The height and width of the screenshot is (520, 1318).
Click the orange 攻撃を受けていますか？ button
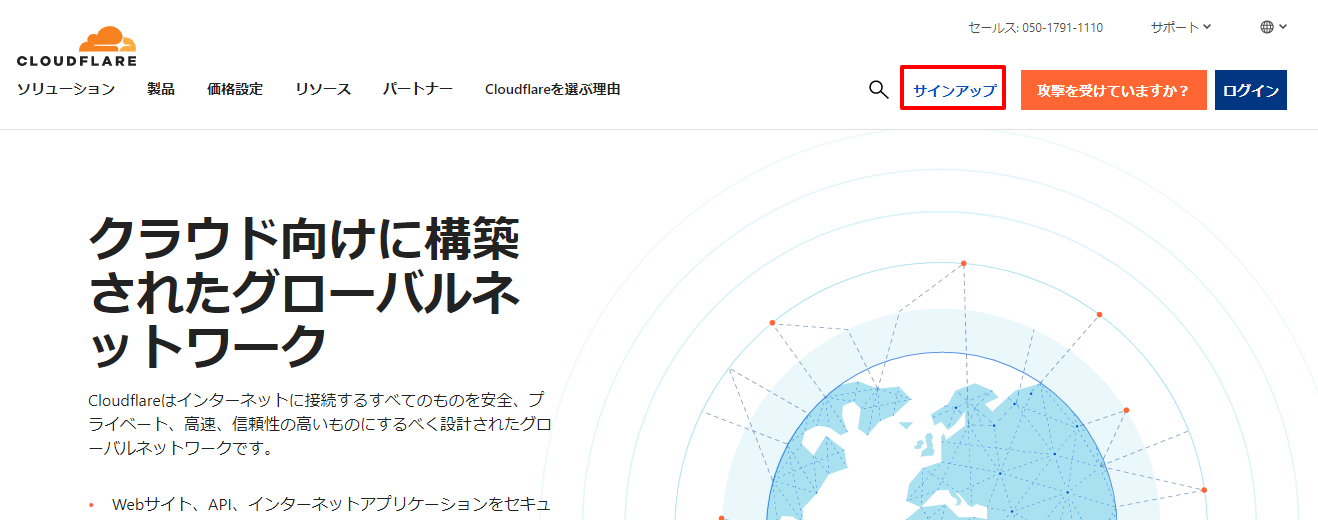[x=1113, y=90]
